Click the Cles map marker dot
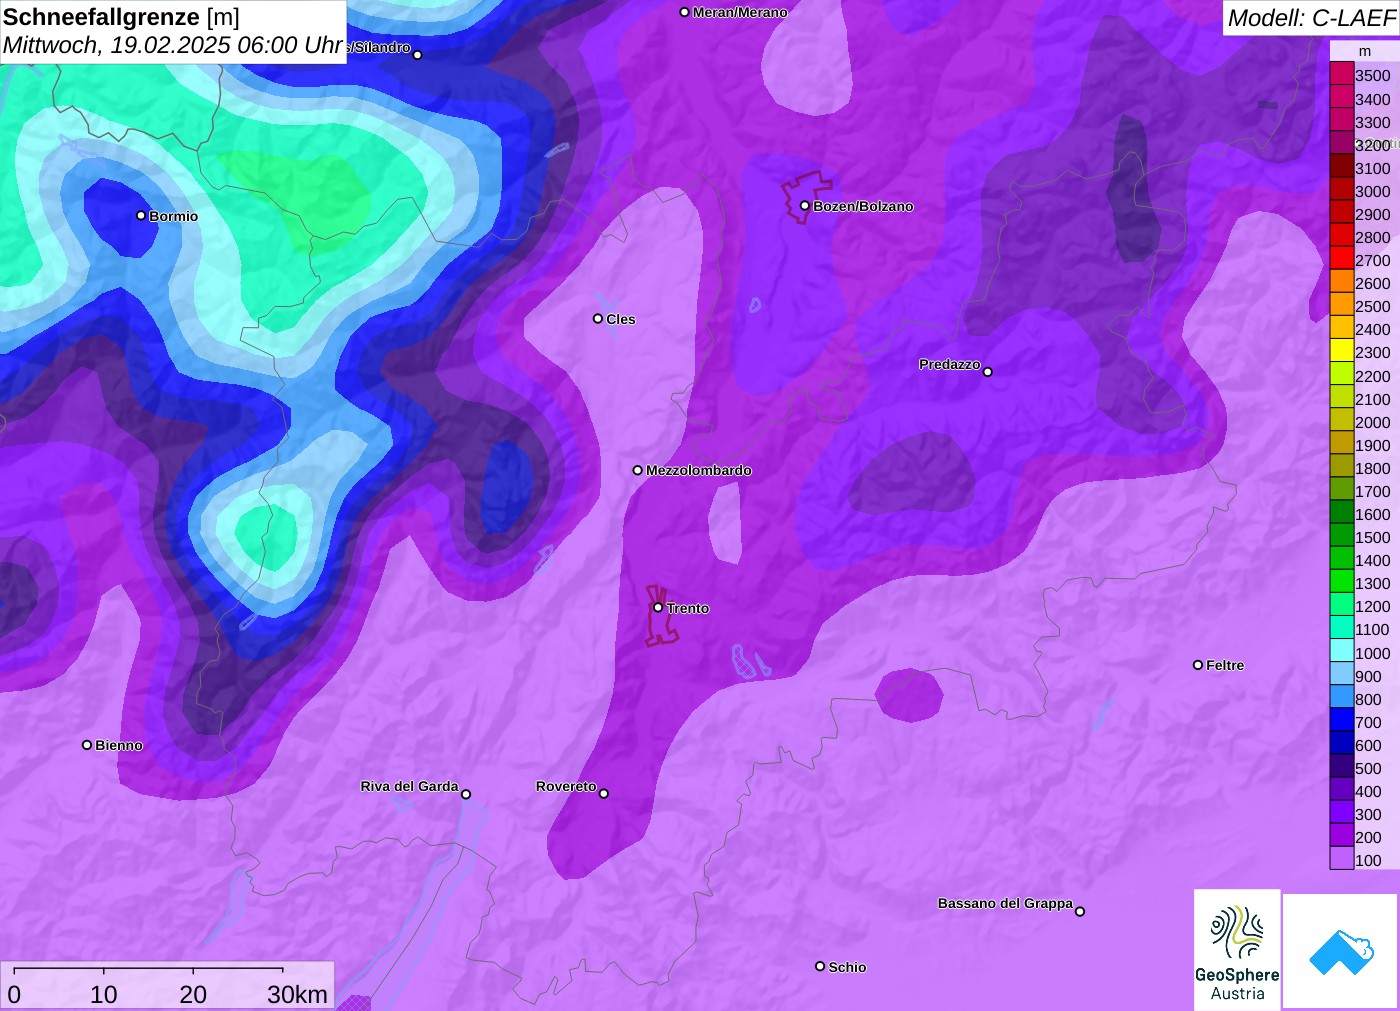This screenshot has height=1011, width=1400. [598, 319]
